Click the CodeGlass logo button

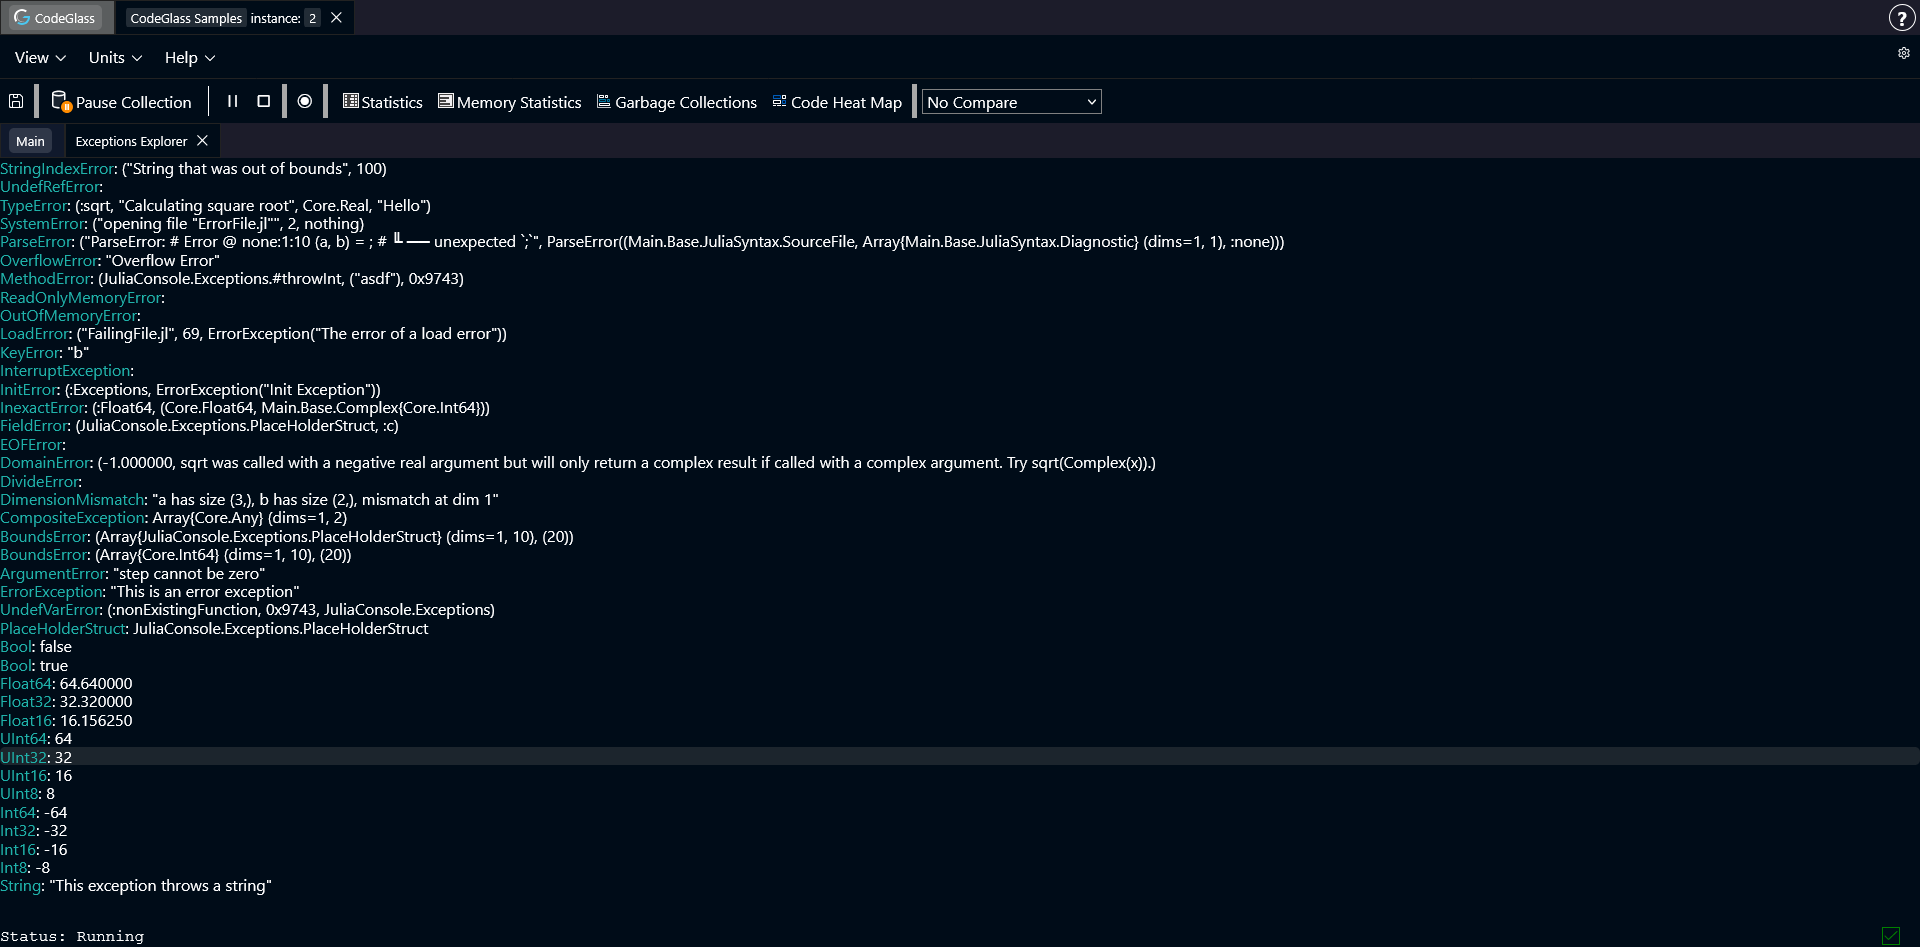click(56, 17)
